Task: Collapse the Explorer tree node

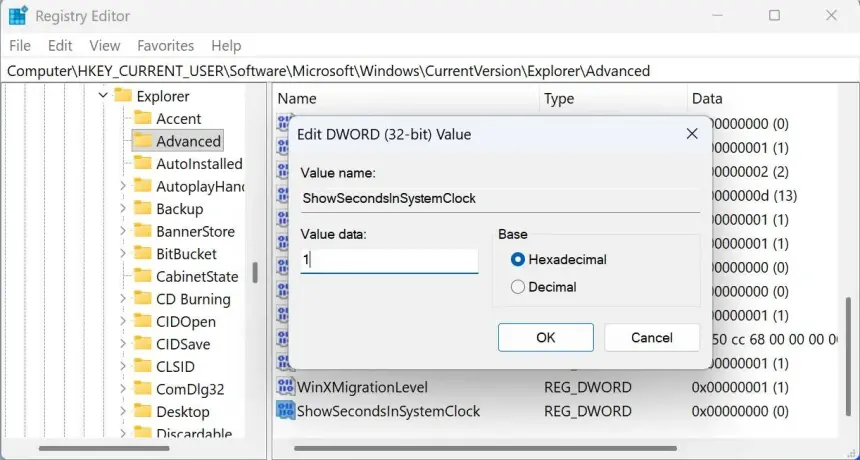Action: coord(102,96)
